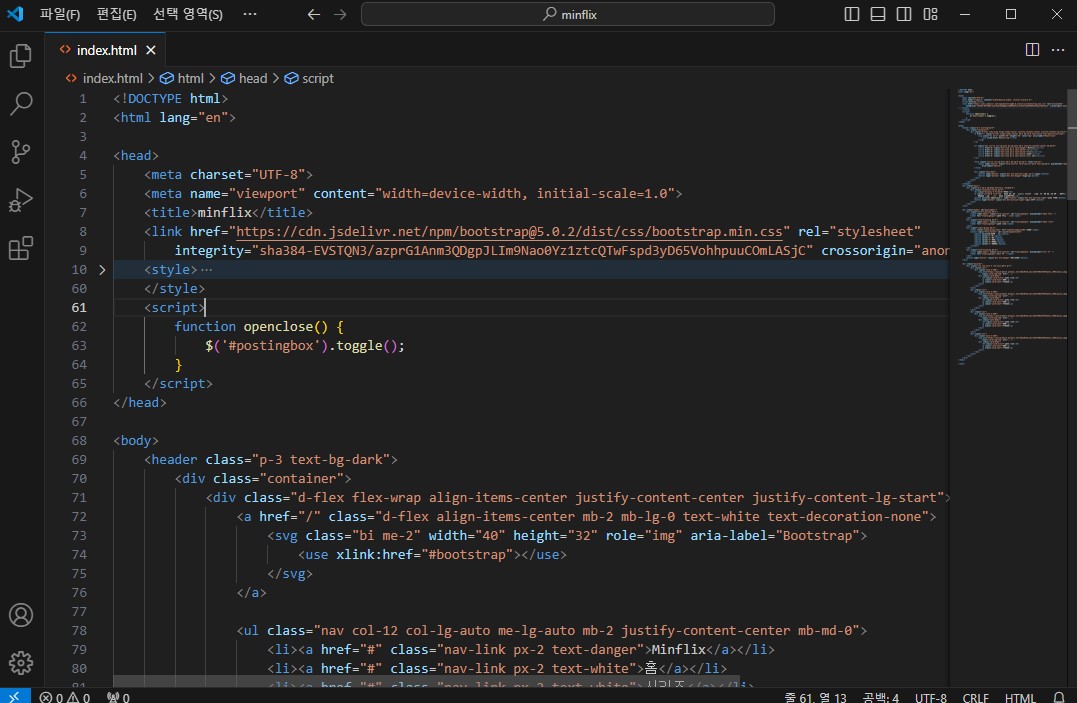1077x703 pixels.
Task: Change encoding via UTF-8 indicator
Action: (x=931, y=698)
